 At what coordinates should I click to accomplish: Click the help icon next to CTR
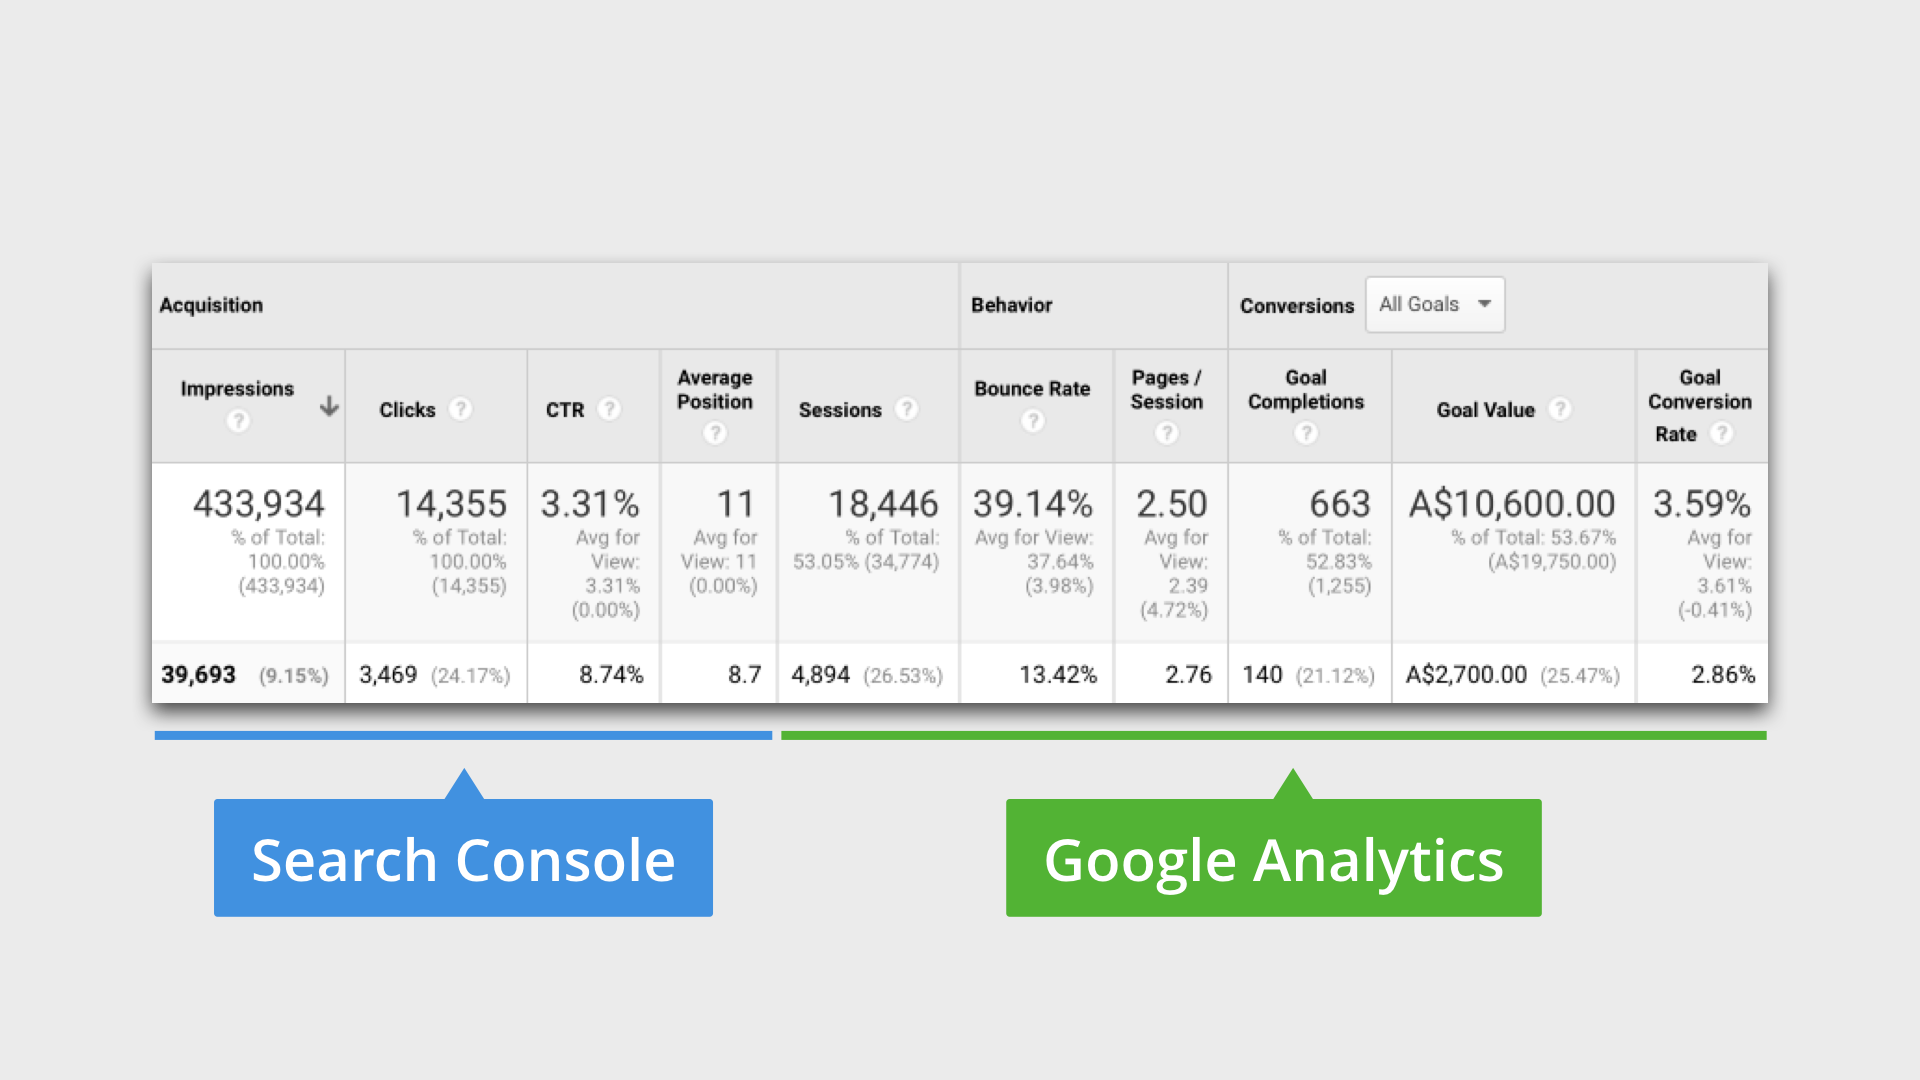click(609, 409)
